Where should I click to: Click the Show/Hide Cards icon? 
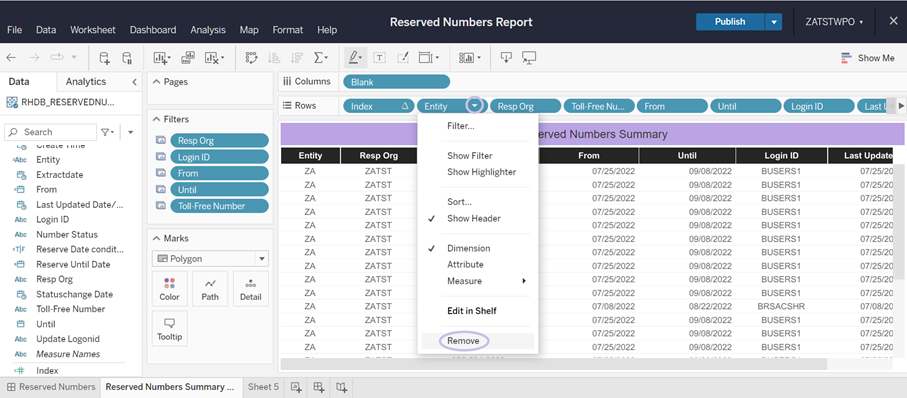tap(469, 58)
